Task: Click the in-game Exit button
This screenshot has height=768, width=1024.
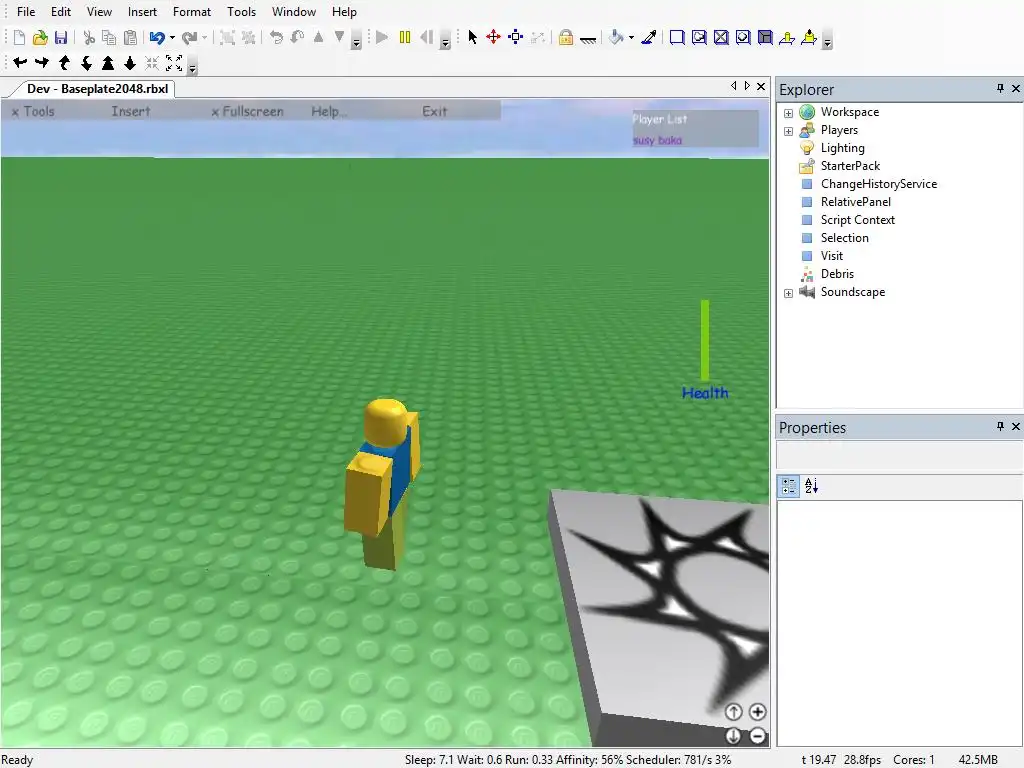Action: click(434, 112)
